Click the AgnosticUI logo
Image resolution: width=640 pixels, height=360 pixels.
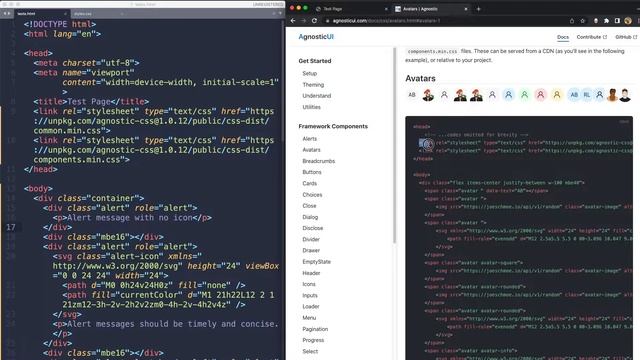(316, 37)
